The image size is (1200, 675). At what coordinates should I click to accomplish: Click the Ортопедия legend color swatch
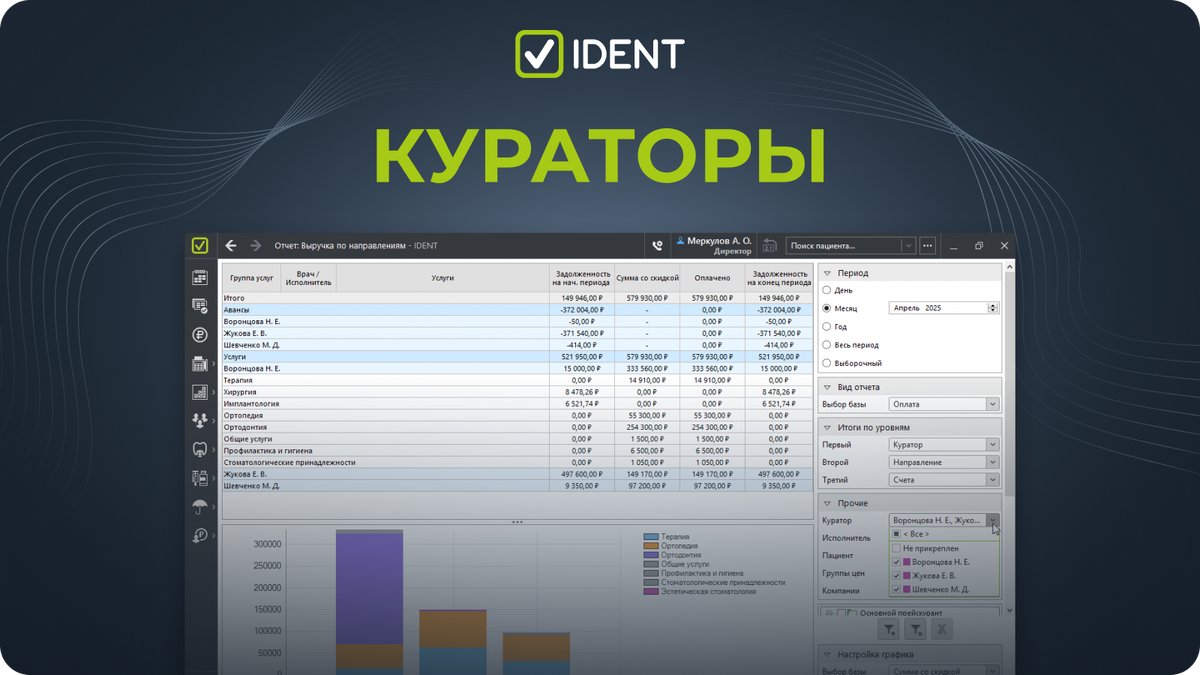pos(651,546)
